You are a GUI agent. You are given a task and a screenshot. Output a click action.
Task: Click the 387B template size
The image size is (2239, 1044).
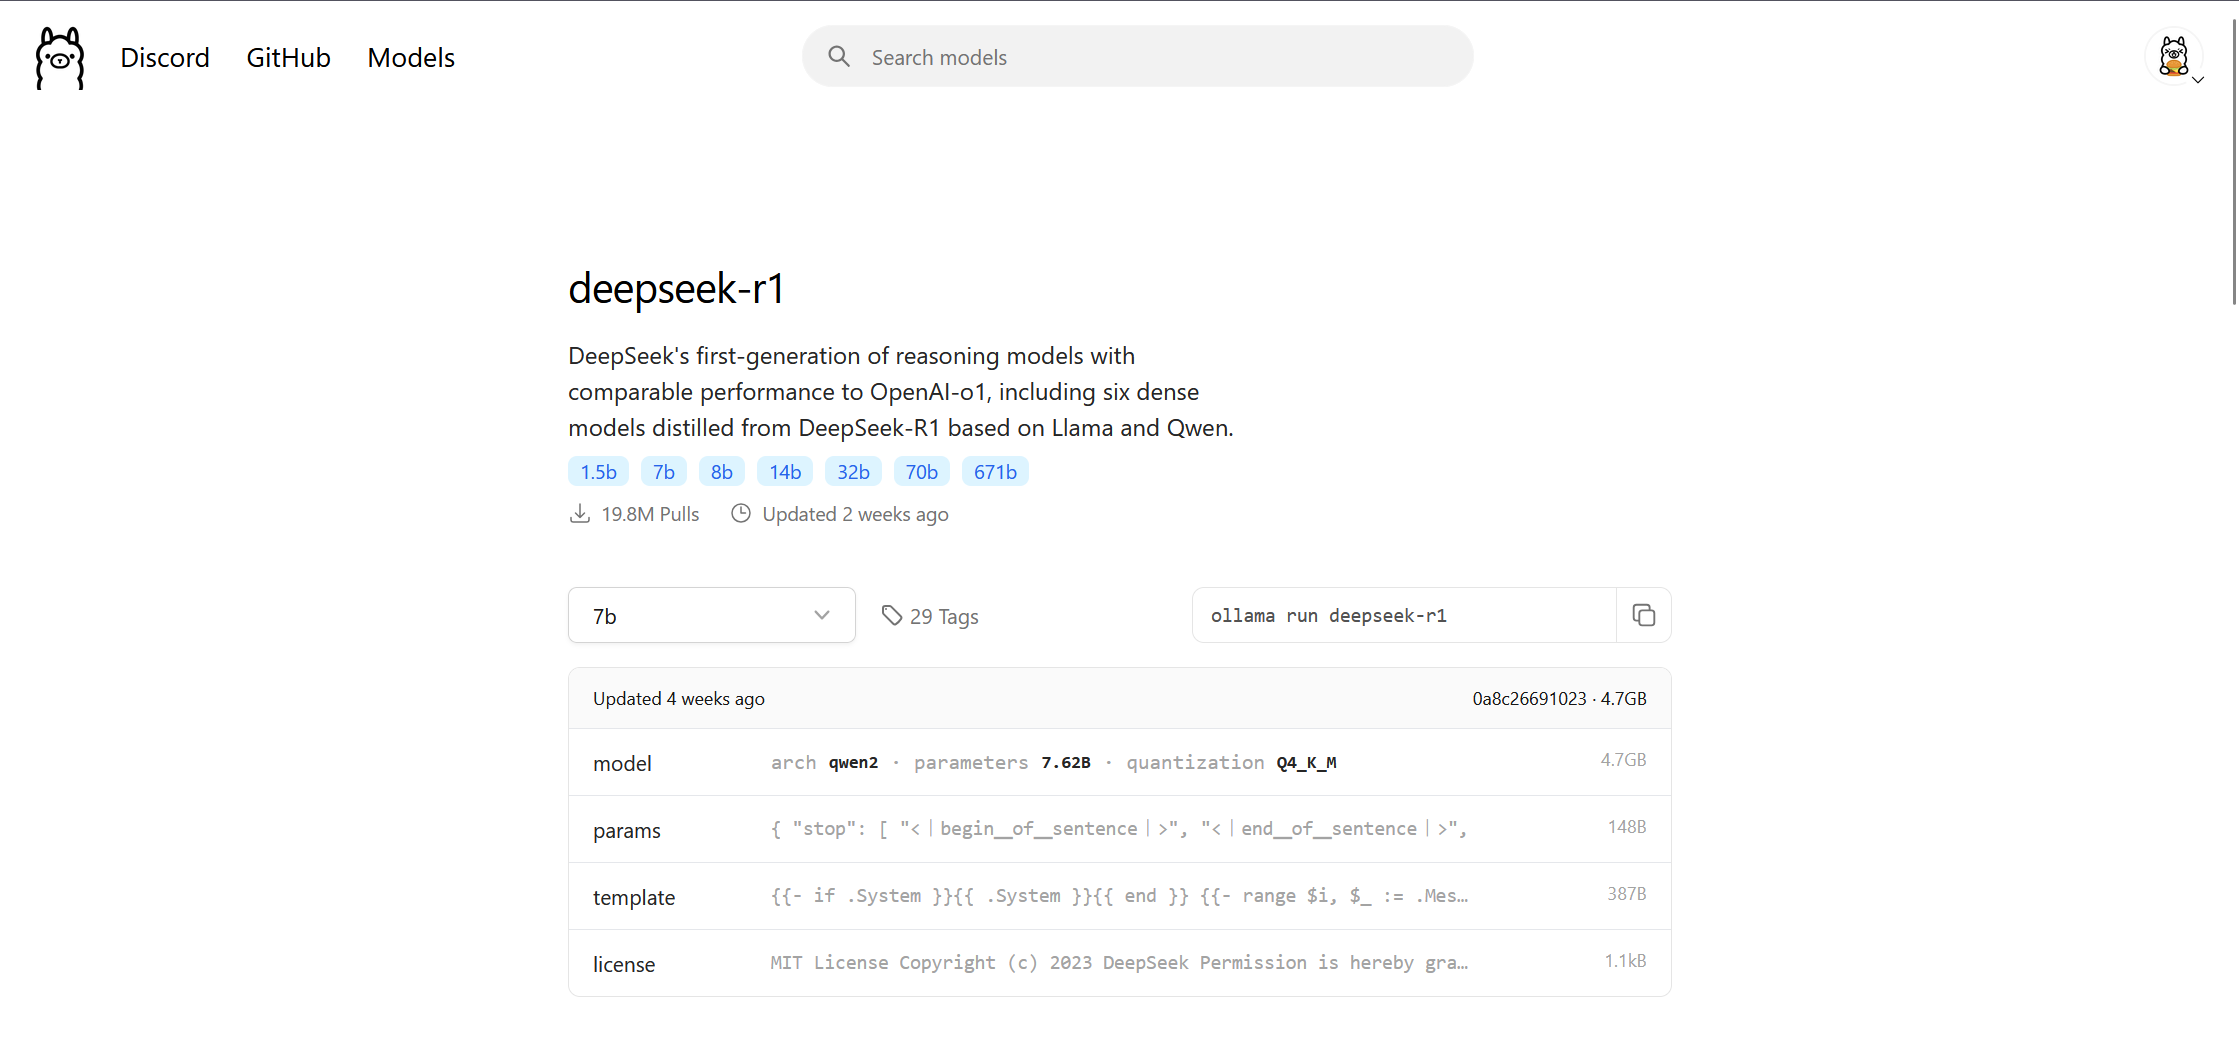click(1626, 893)
